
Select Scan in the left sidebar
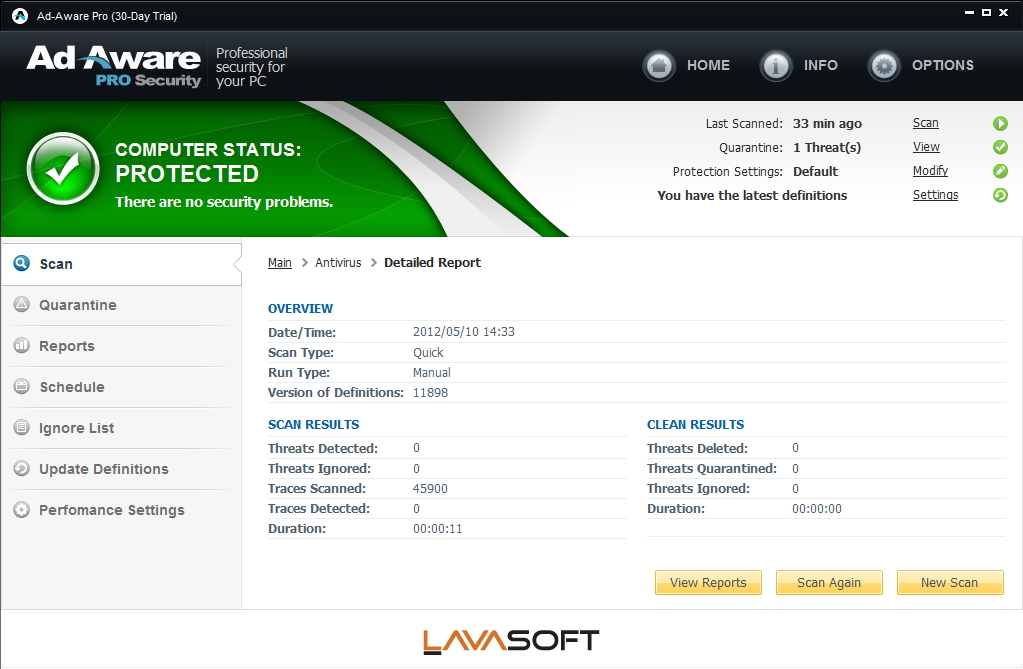pos(121,264)
